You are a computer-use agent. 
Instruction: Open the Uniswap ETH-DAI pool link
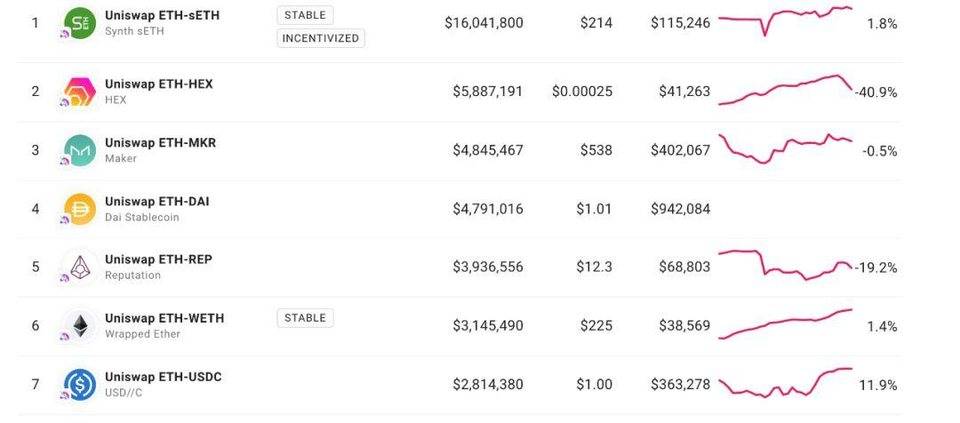tap(157, 201)
